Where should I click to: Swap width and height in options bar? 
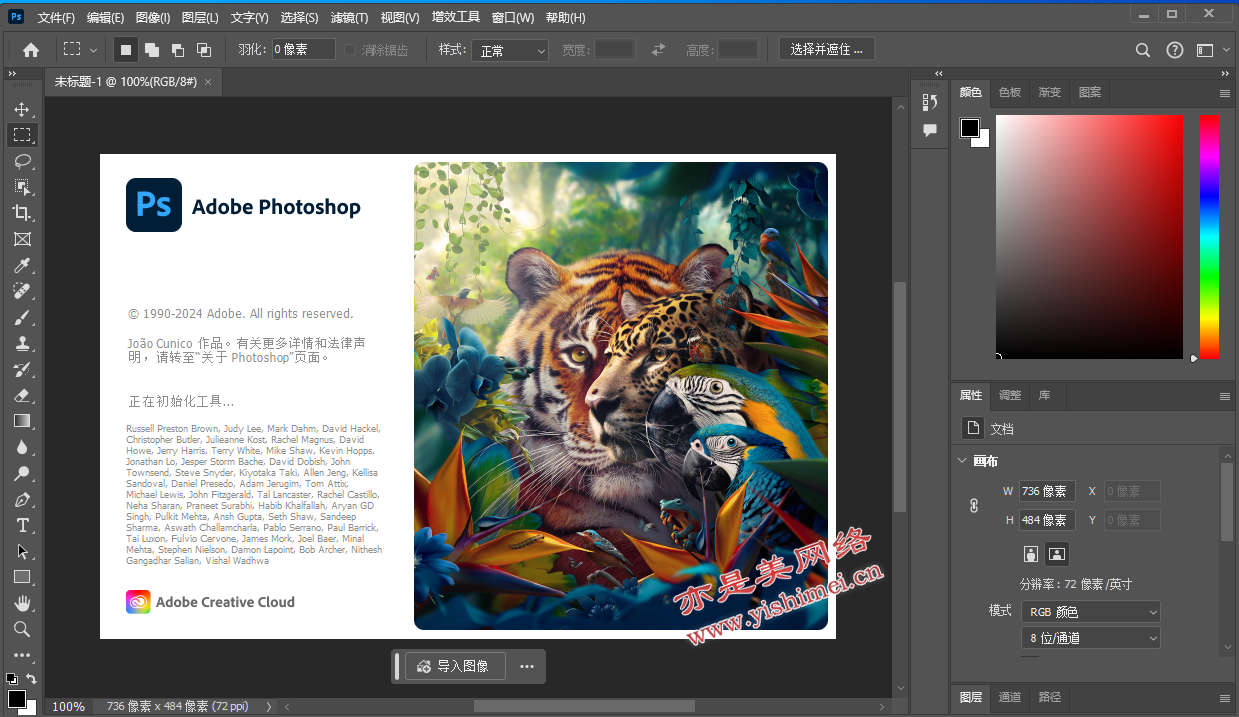tap(658, 50)
